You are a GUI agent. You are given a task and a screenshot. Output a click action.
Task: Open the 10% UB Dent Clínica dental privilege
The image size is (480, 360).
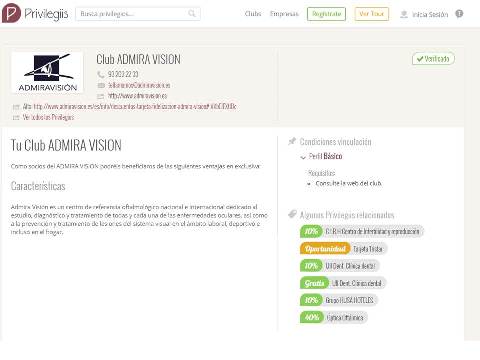[340, 266]
